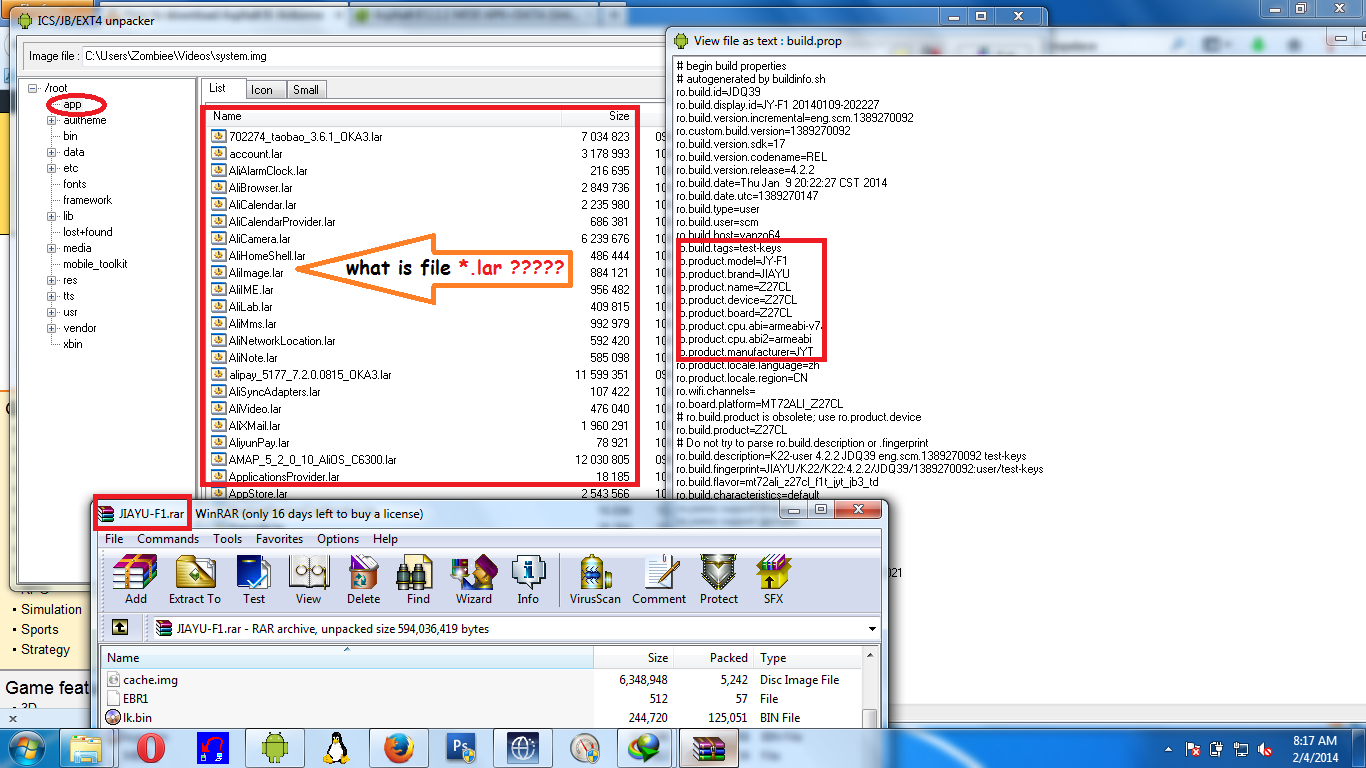Select the List view tab
This screenshot has height=768, width=1366.
221,89
